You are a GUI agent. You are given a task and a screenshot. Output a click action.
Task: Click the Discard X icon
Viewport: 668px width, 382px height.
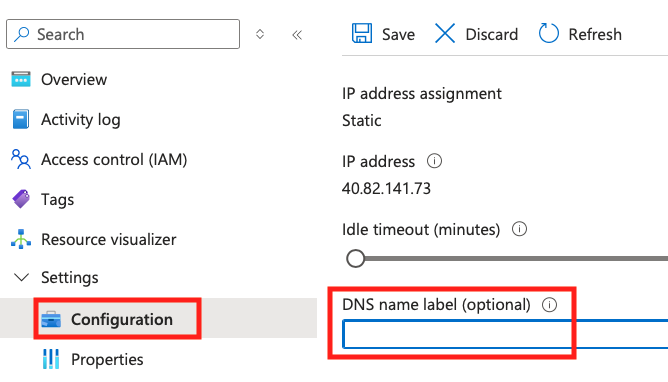click(x=445, y=33)
